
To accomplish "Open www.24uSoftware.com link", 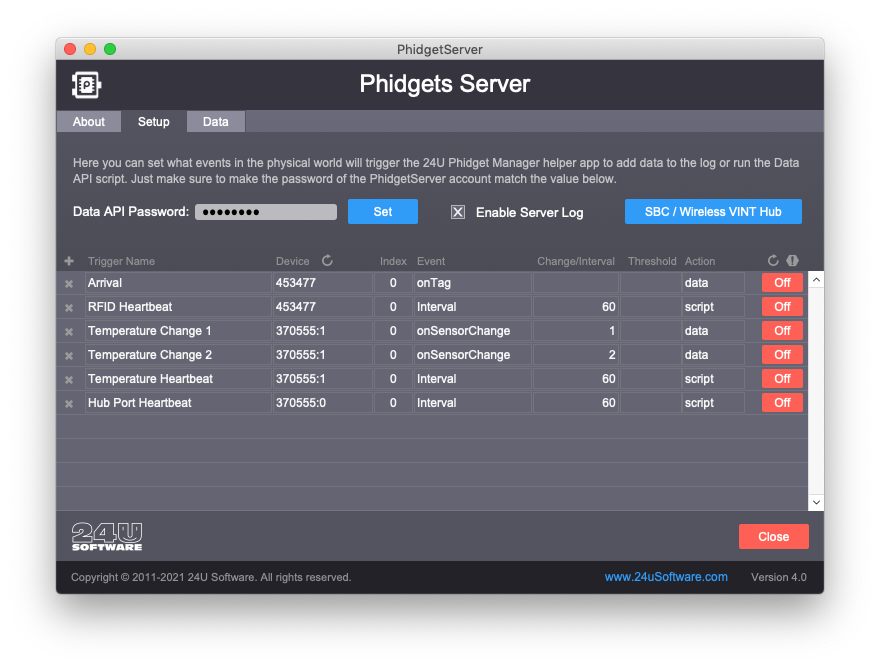I will pos(666,577).
